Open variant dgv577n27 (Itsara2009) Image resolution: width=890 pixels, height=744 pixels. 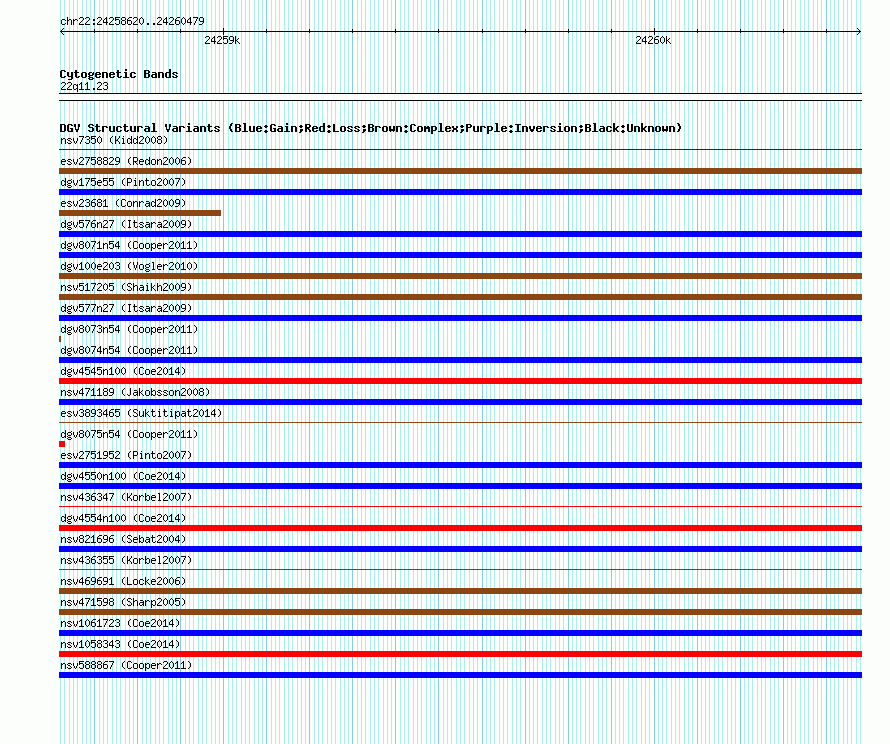click(x=126, y=308)
